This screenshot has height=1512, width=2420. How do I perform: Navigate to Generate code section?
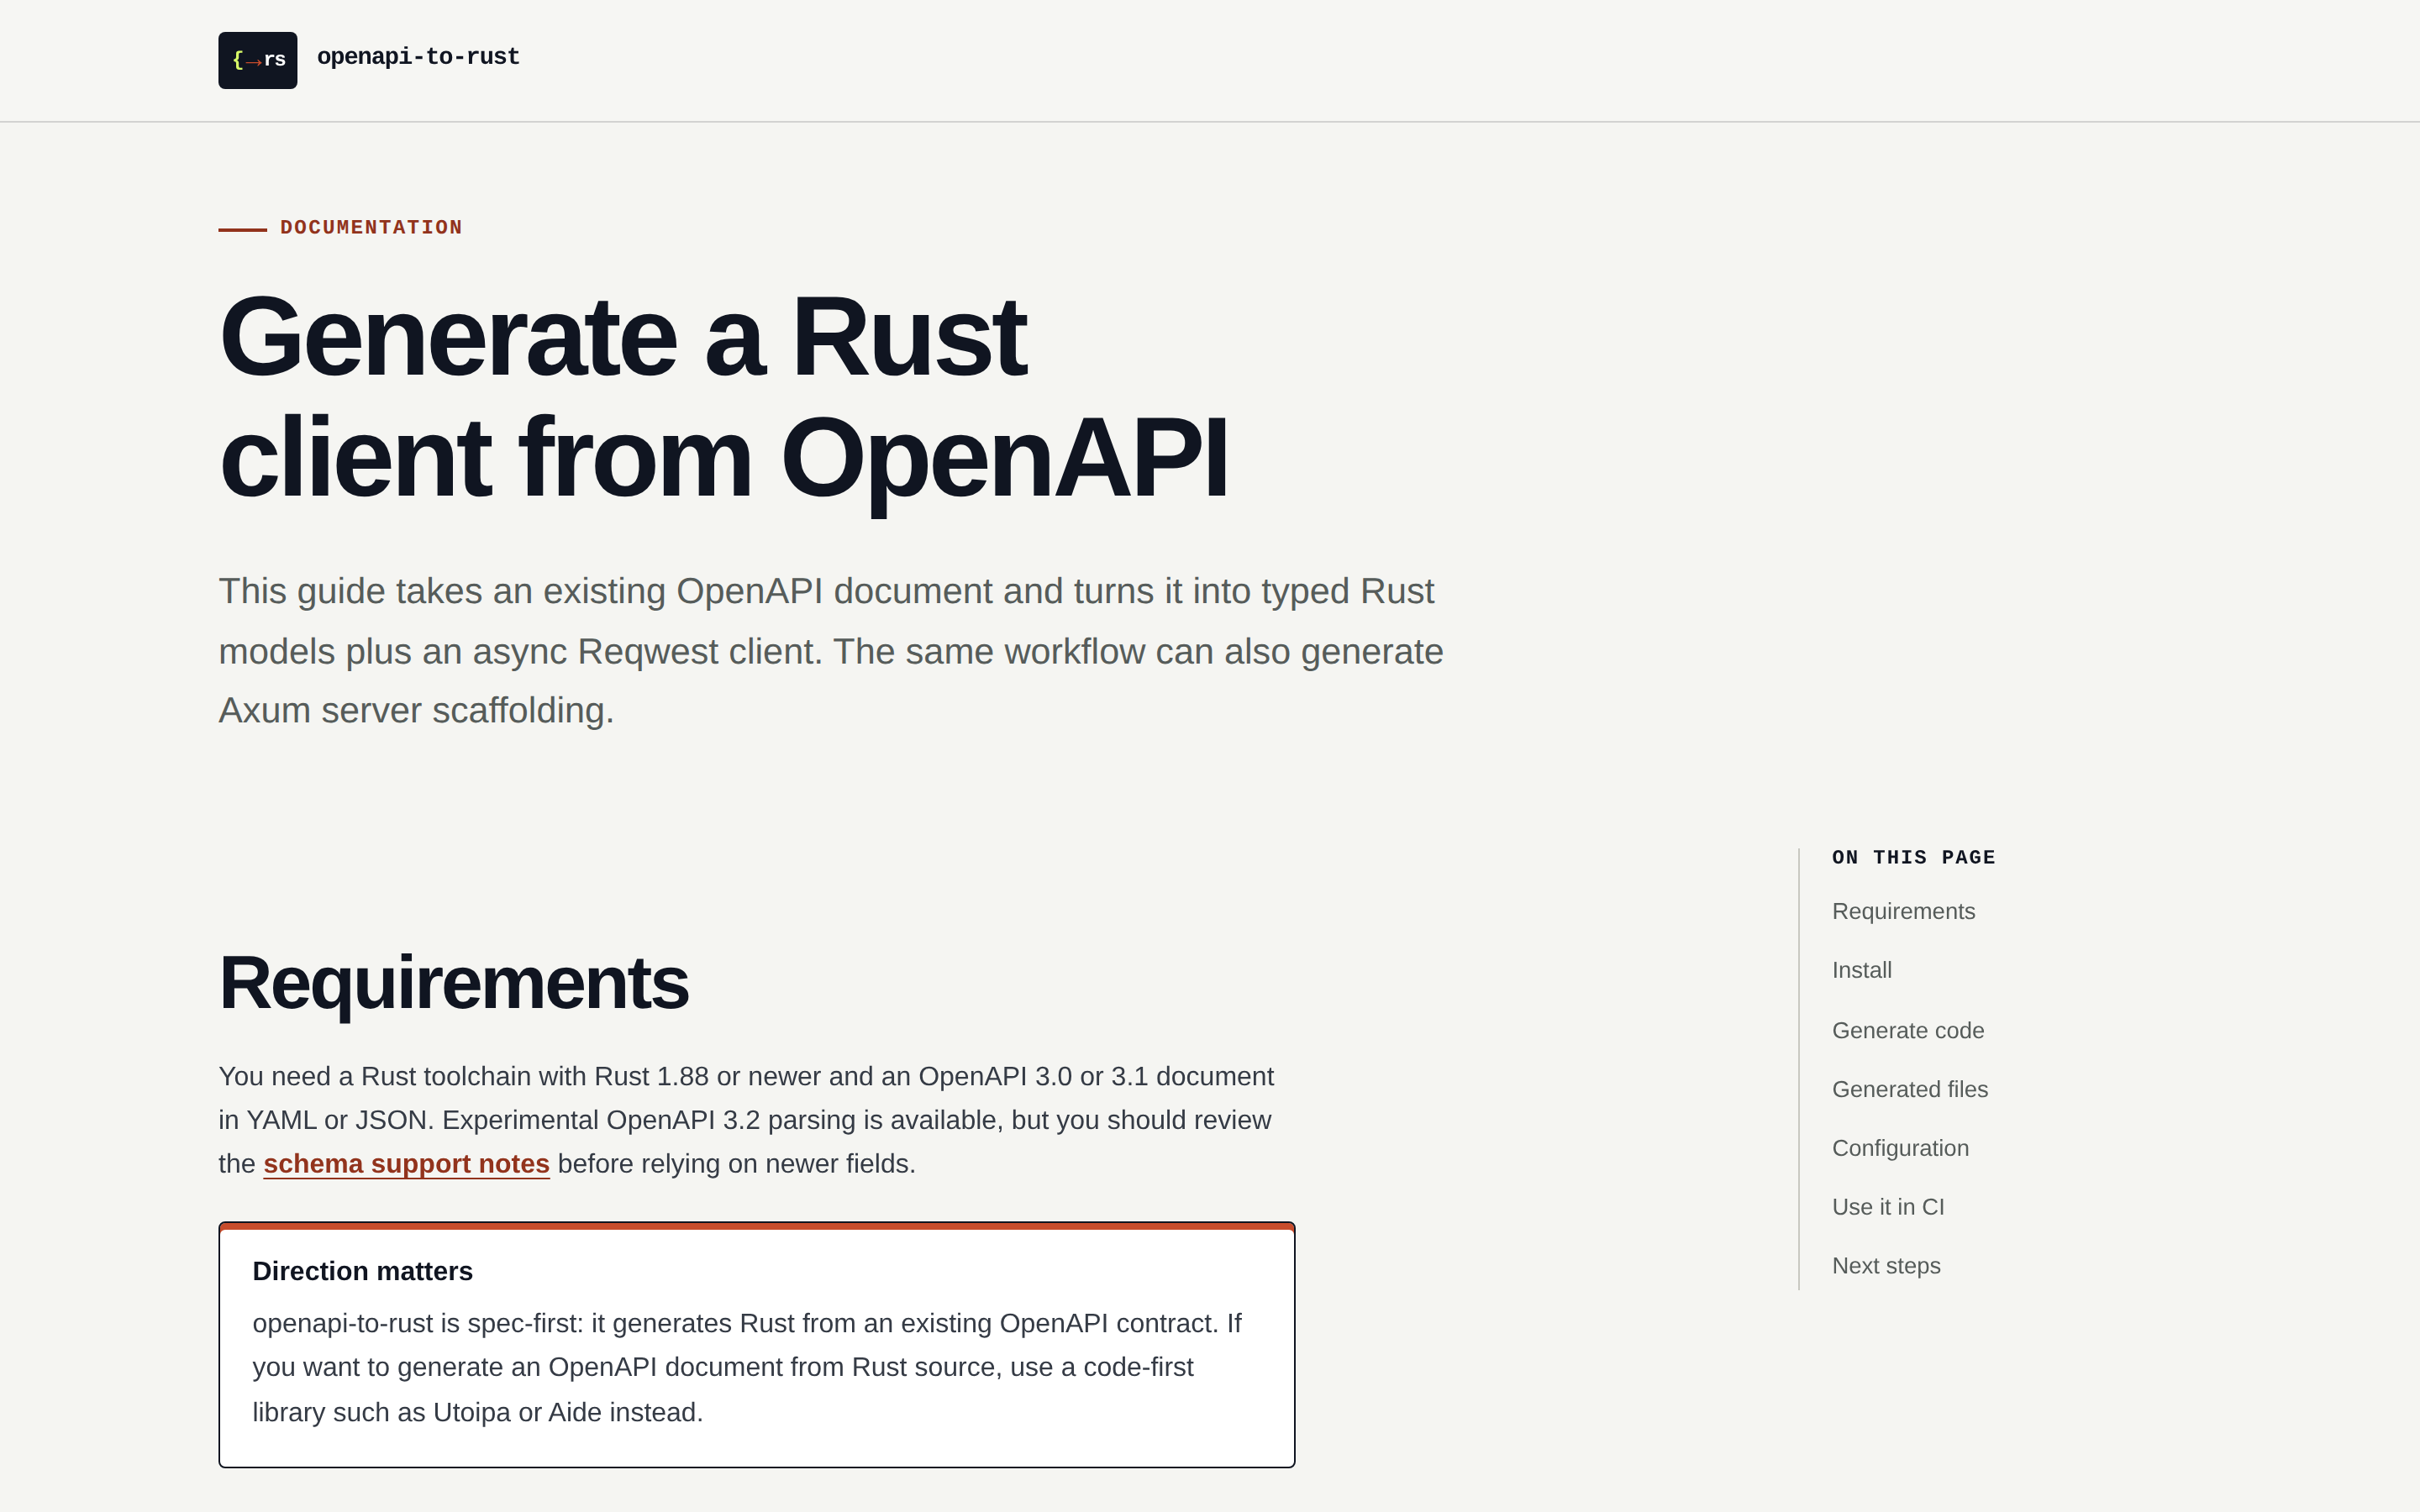1907,1030
